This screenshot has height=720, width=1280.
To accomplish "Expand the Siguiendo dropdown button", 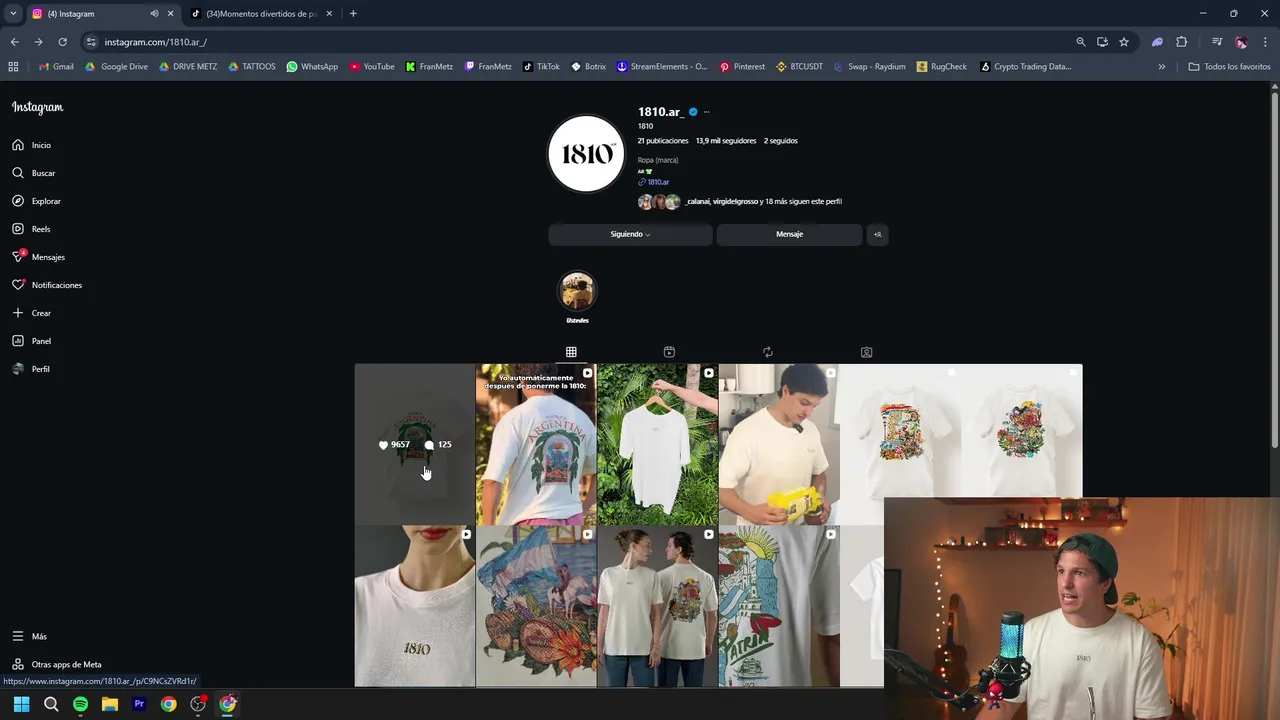I will [630, 234].
